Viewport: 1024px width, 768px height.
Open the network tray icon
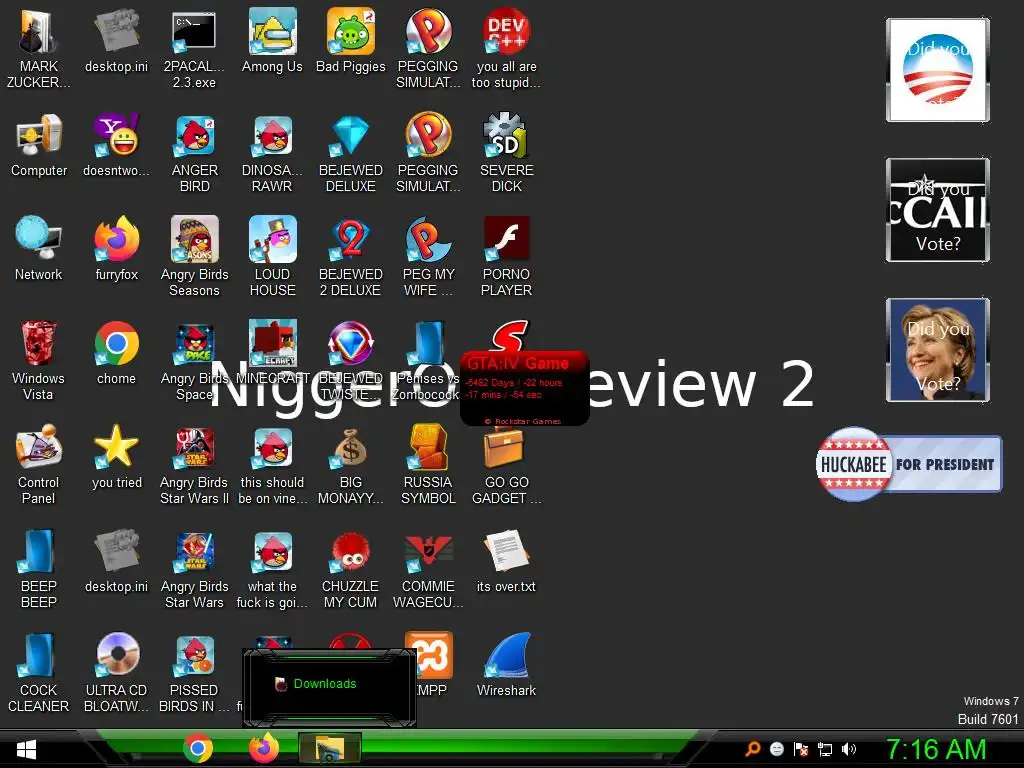[825, 749]
